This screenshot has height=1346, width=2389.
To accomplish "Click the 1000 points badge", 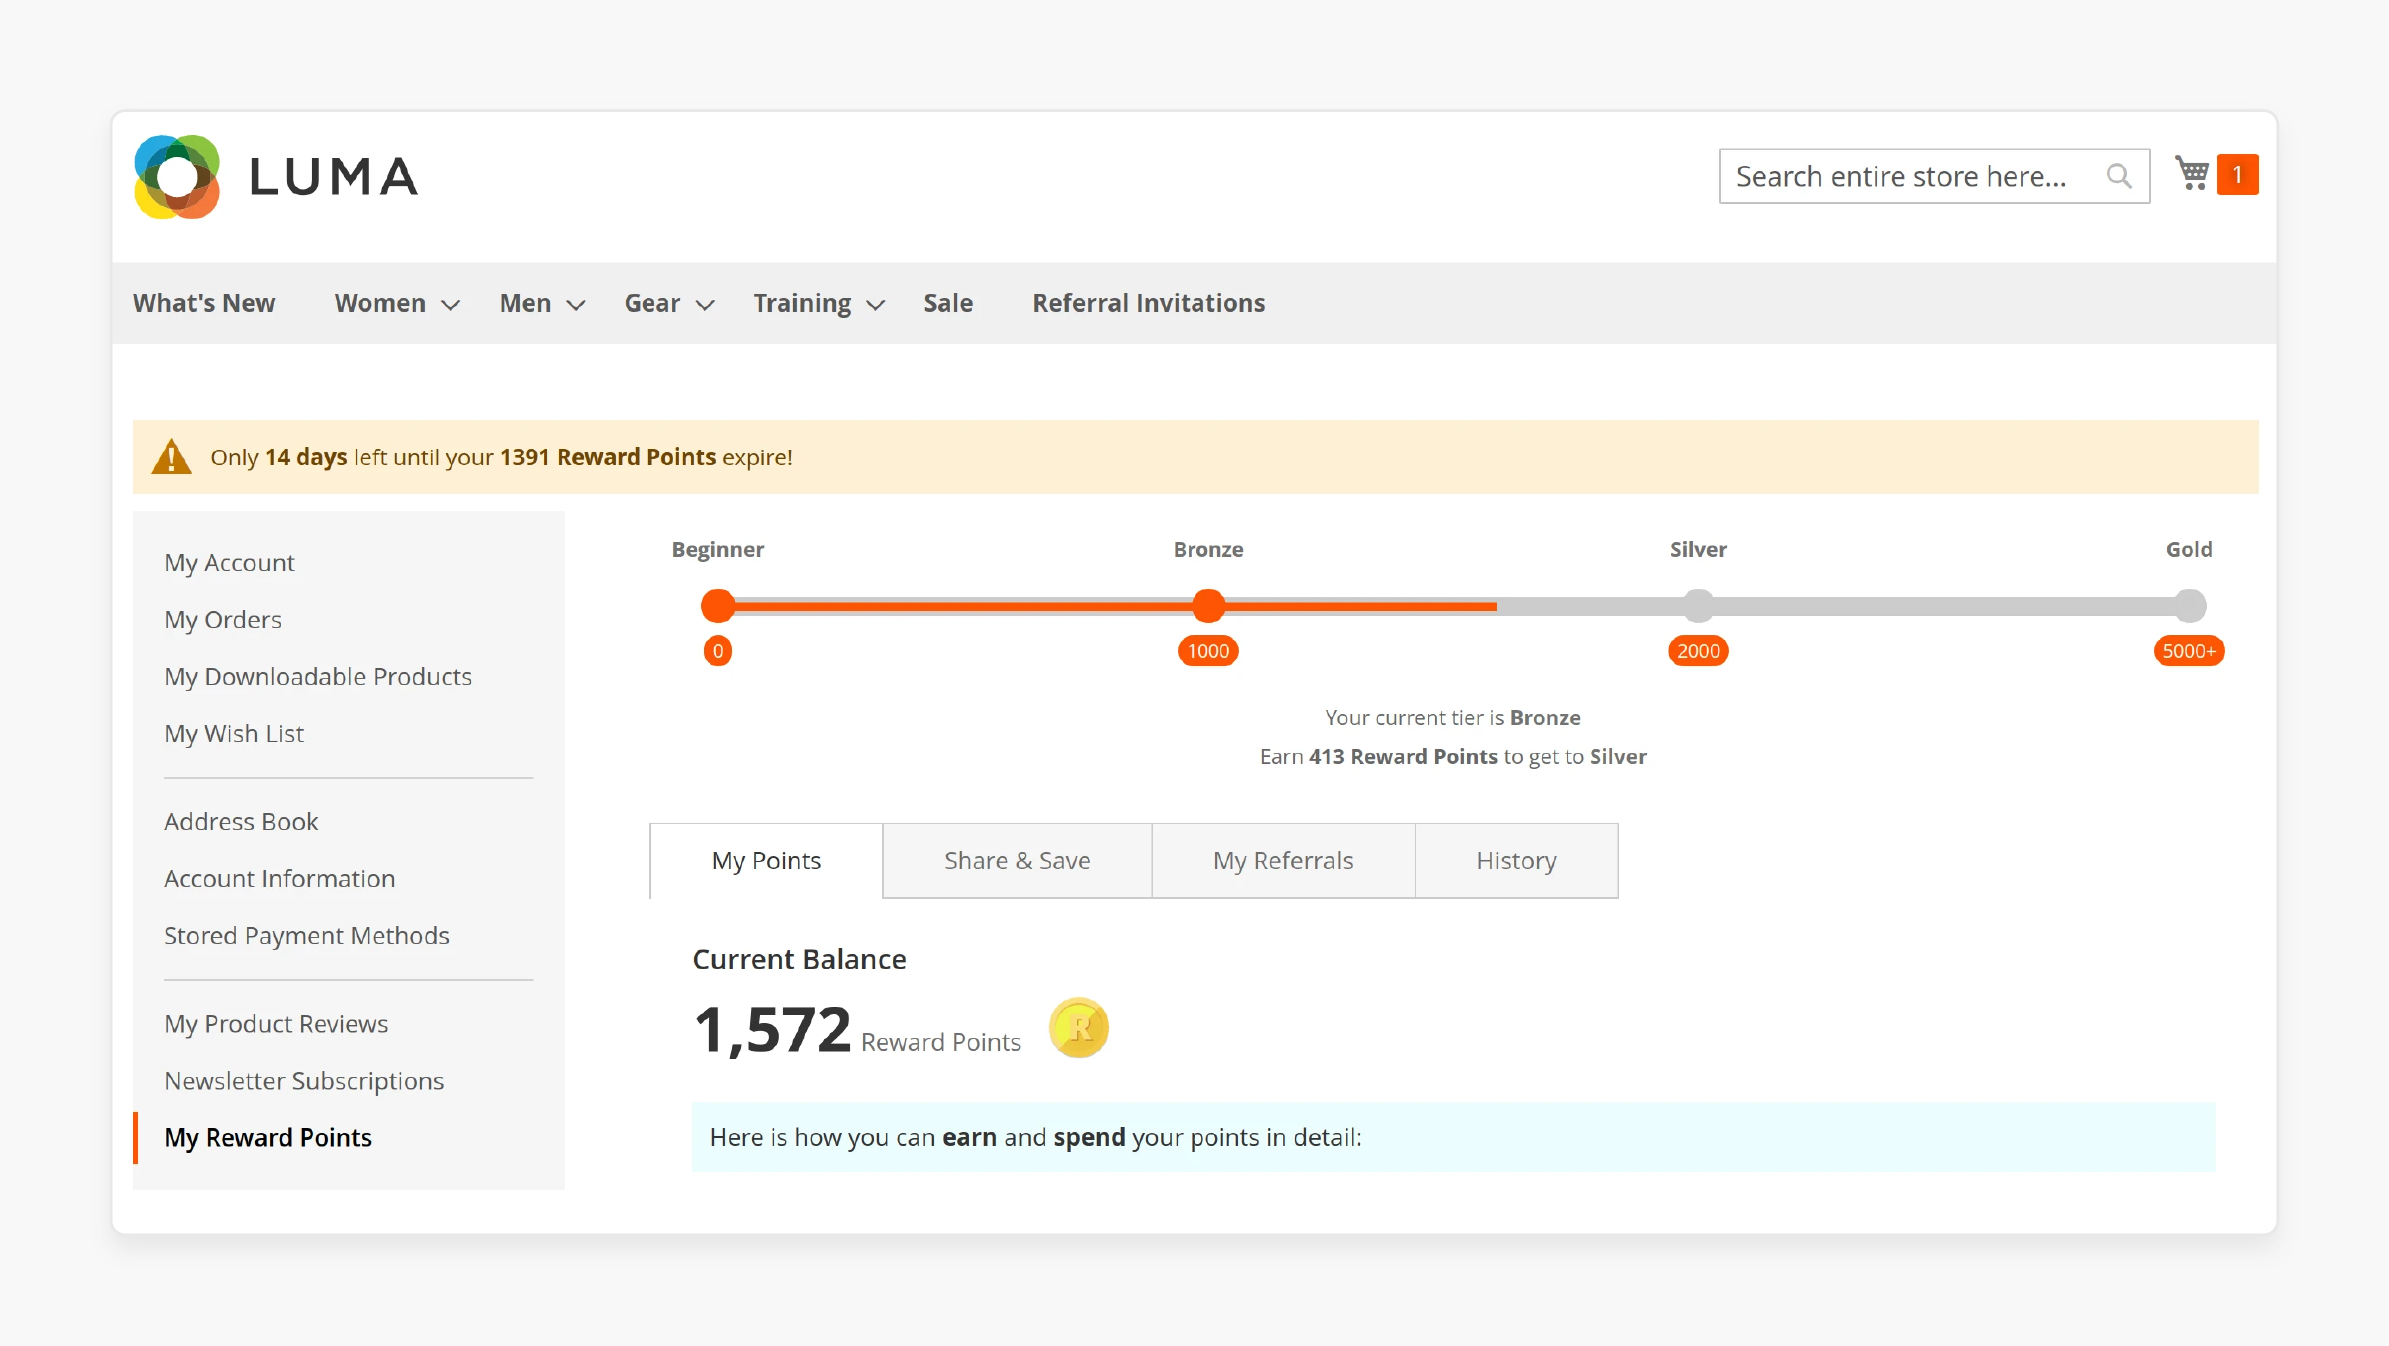I will pyautogui.click(x=1208, y=651).
